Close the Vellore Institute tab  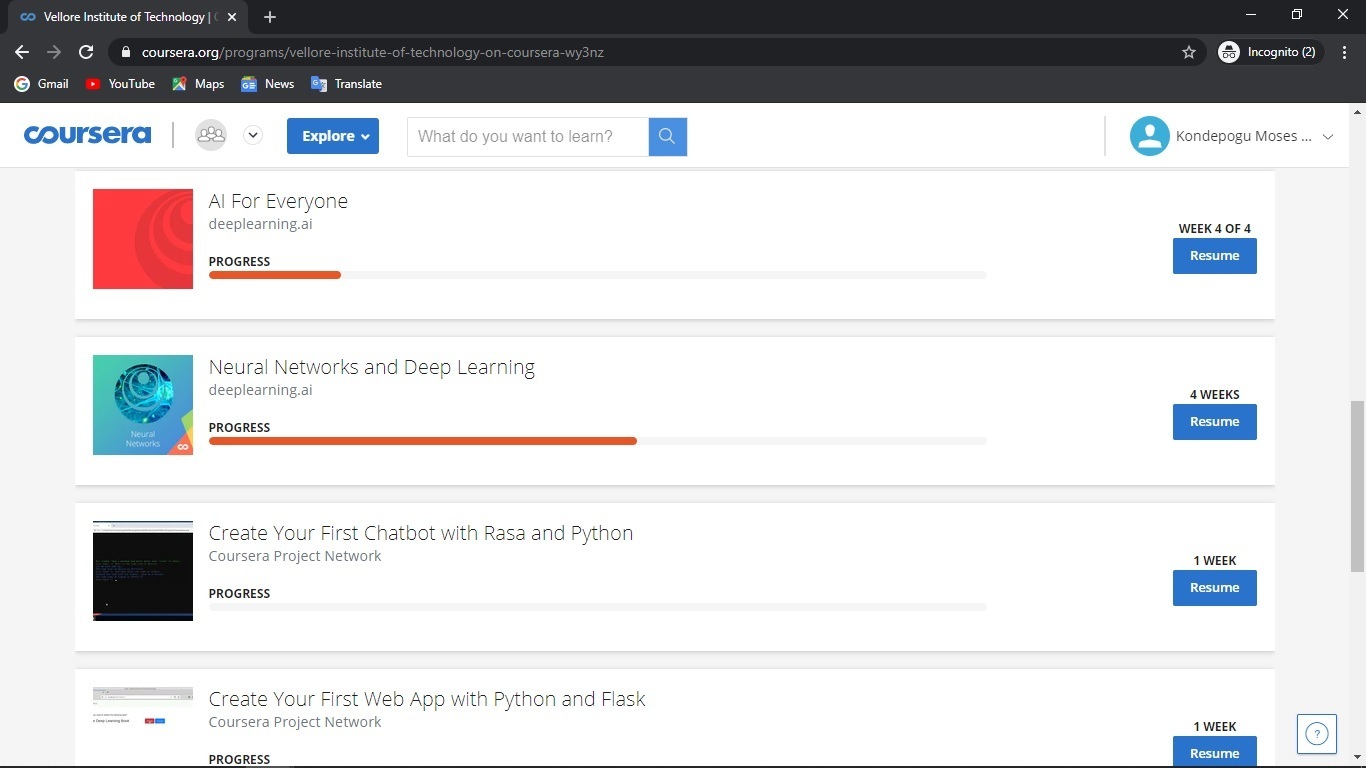tap(232, 17)
